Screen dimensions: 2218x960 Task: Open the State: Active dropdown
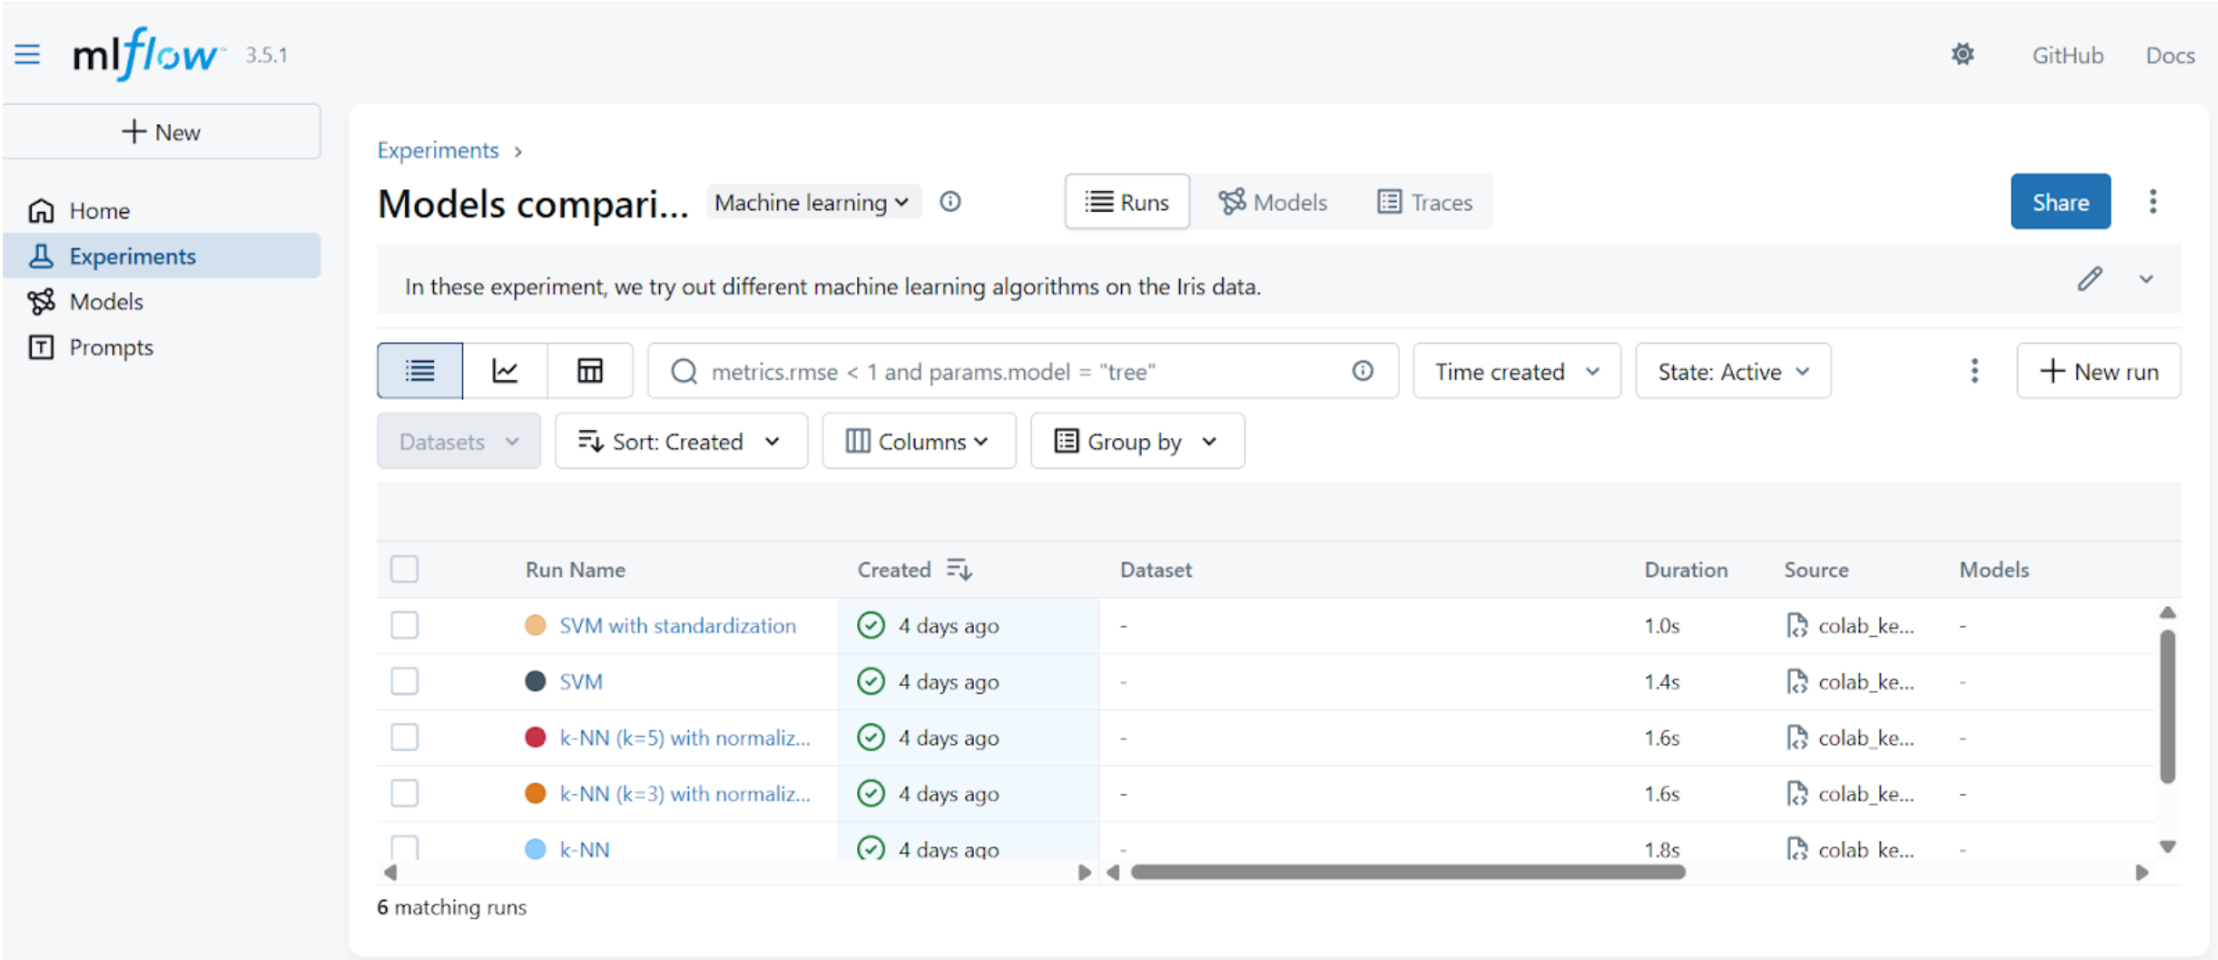(x=1733, y=371)
